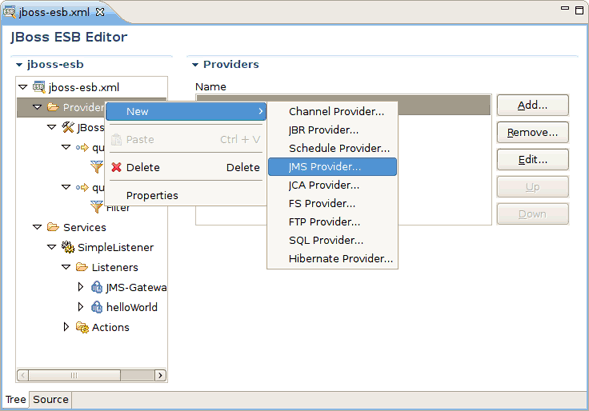Choose Hibernate Provider... option
The height and width of the screenshot is (411, 589).
tap(332, 258)
